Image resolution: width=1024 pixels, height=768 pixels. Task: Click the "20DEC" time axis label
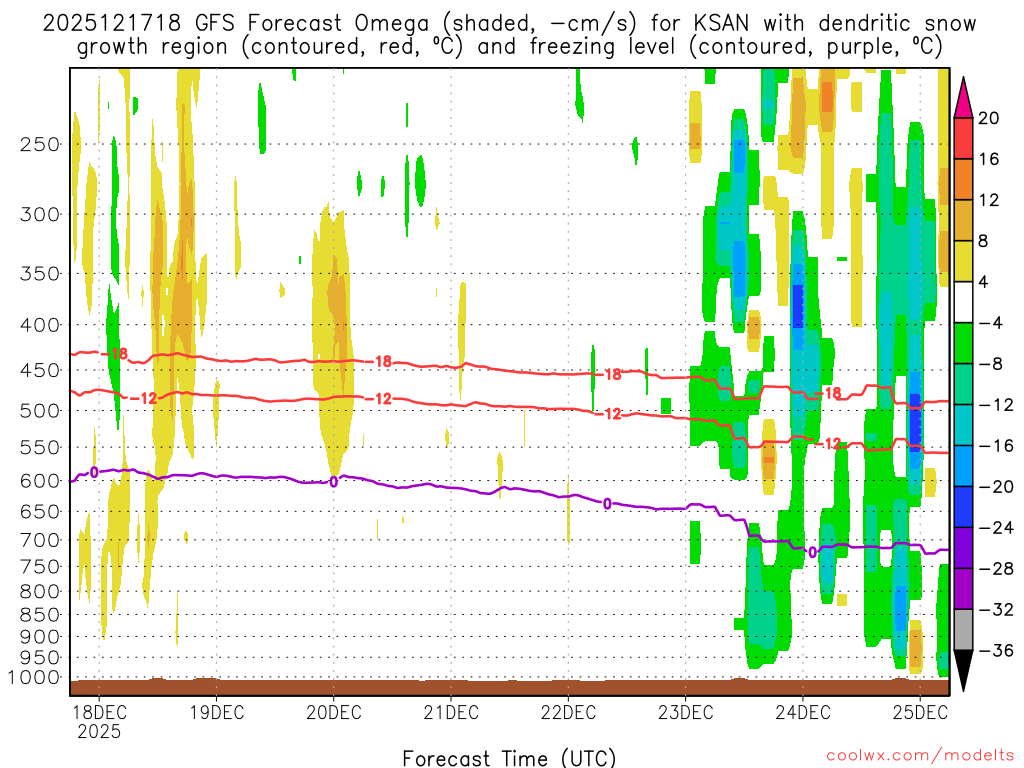click(x=334, y=712)
